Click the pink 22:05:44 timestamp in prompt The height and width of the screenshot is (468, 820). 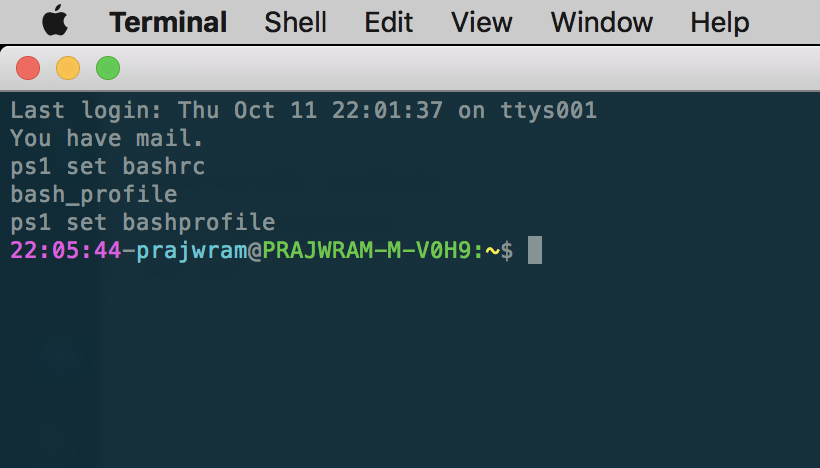[66, 250]
